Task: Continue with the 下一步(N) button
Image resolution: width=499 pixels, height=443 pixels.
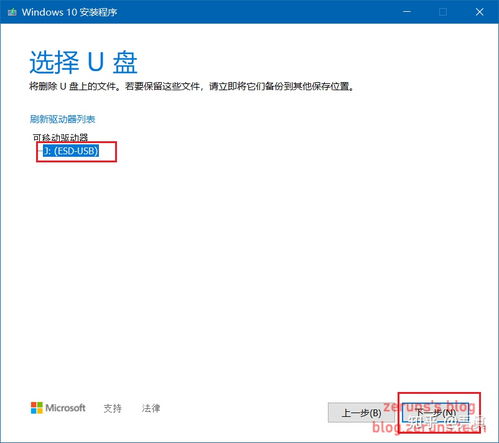Action: [435, 413]
